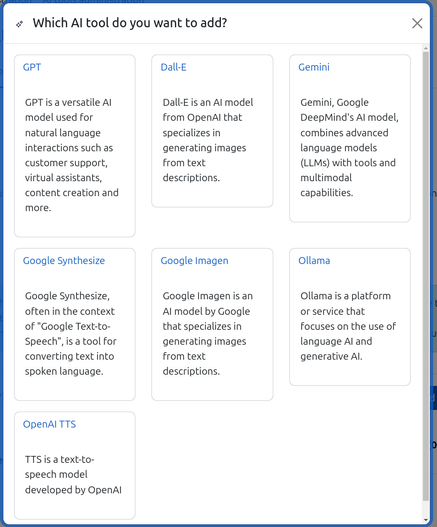Click the dialog title text
The height and width of the screenshot is (527, 437).
(130, 23)
